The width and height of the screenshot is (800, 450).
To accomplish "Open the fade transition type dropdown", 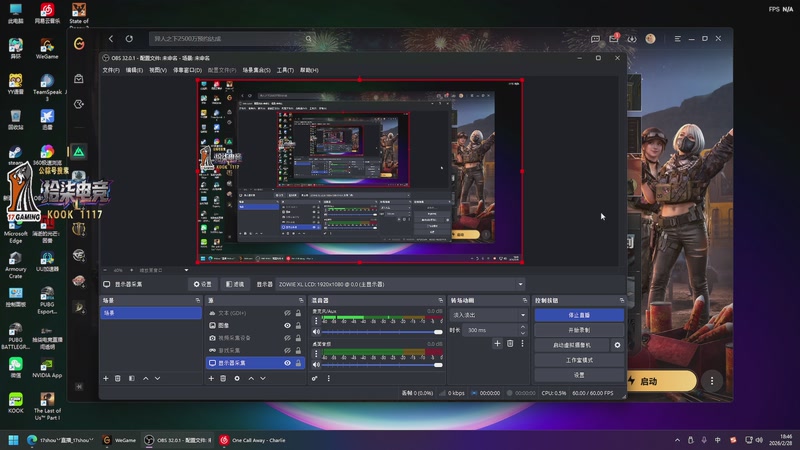I will 489,315.
